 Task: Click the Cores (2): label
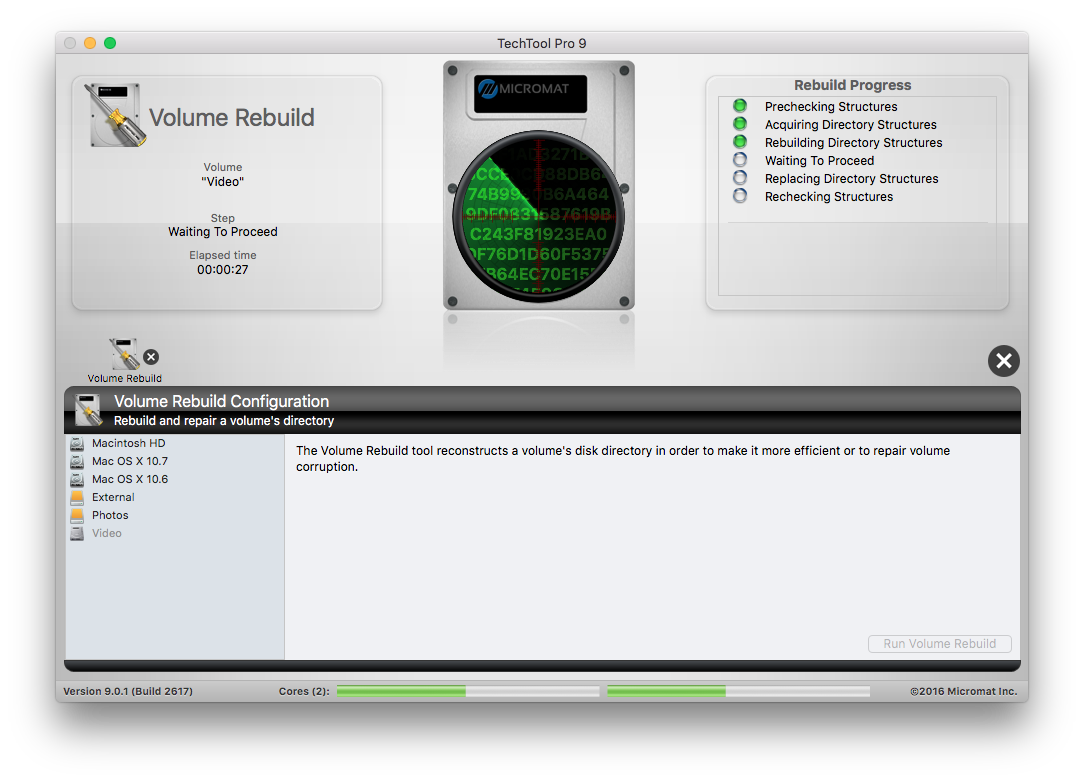(304, 691)
